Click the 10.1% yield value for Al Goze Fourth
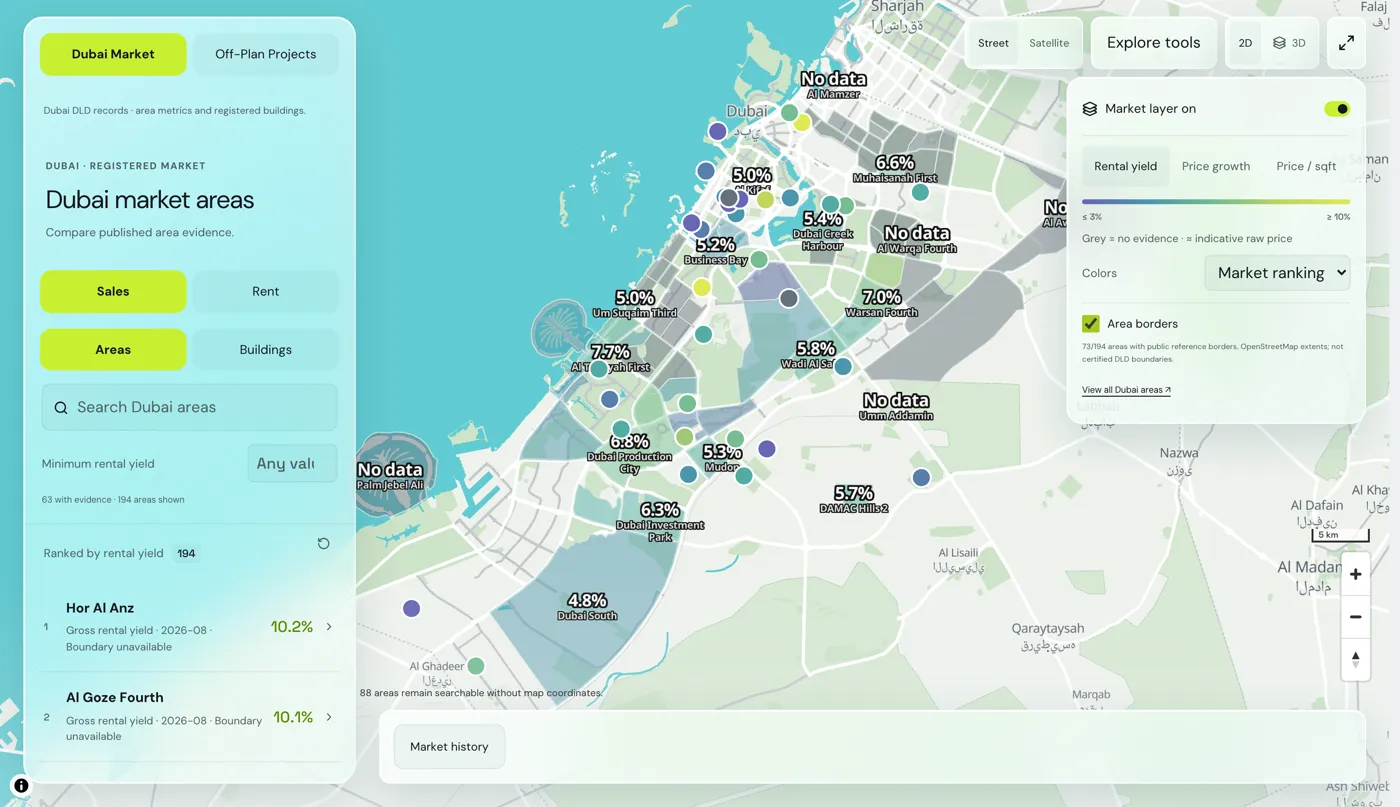 [293, 717]
